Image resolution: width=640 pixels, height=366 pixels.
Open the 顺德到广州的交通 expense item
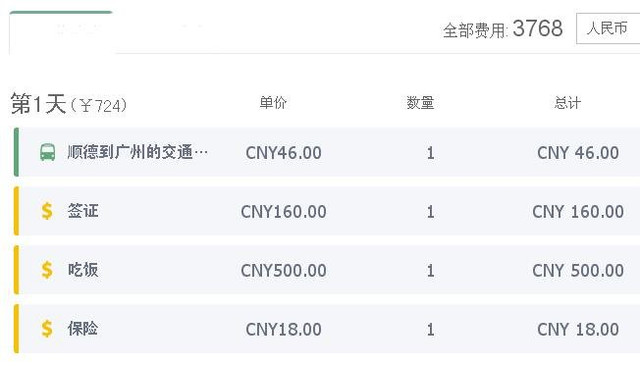pyautogui.click(x=138, y=152)
